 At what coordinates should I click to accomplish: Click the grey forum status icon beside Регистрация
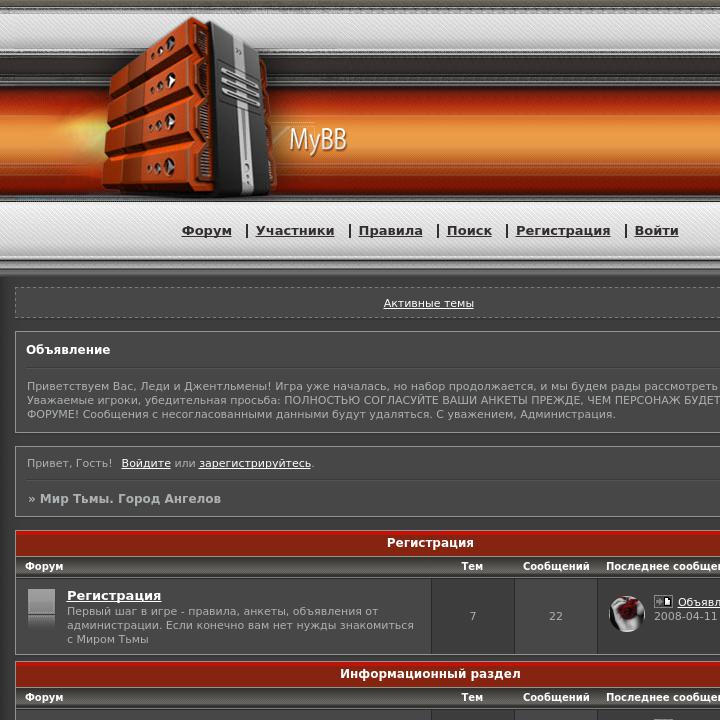(41, 608)
